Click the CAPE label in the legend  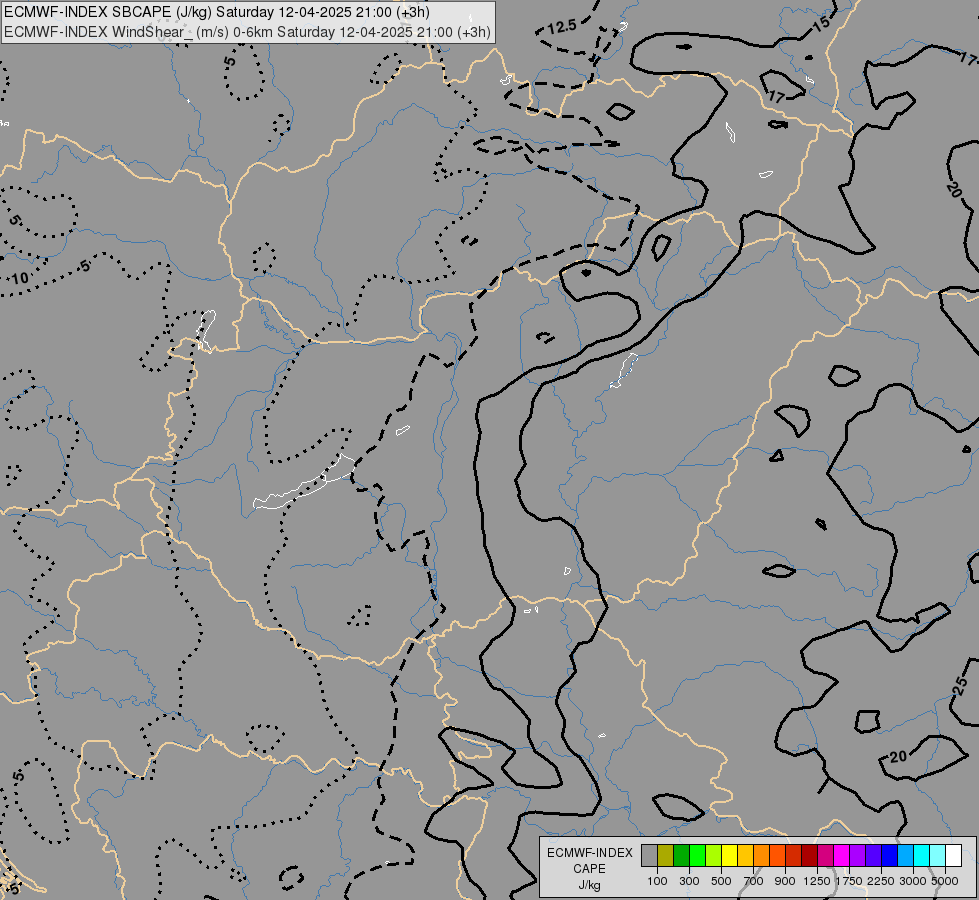[x=589, y=869]
